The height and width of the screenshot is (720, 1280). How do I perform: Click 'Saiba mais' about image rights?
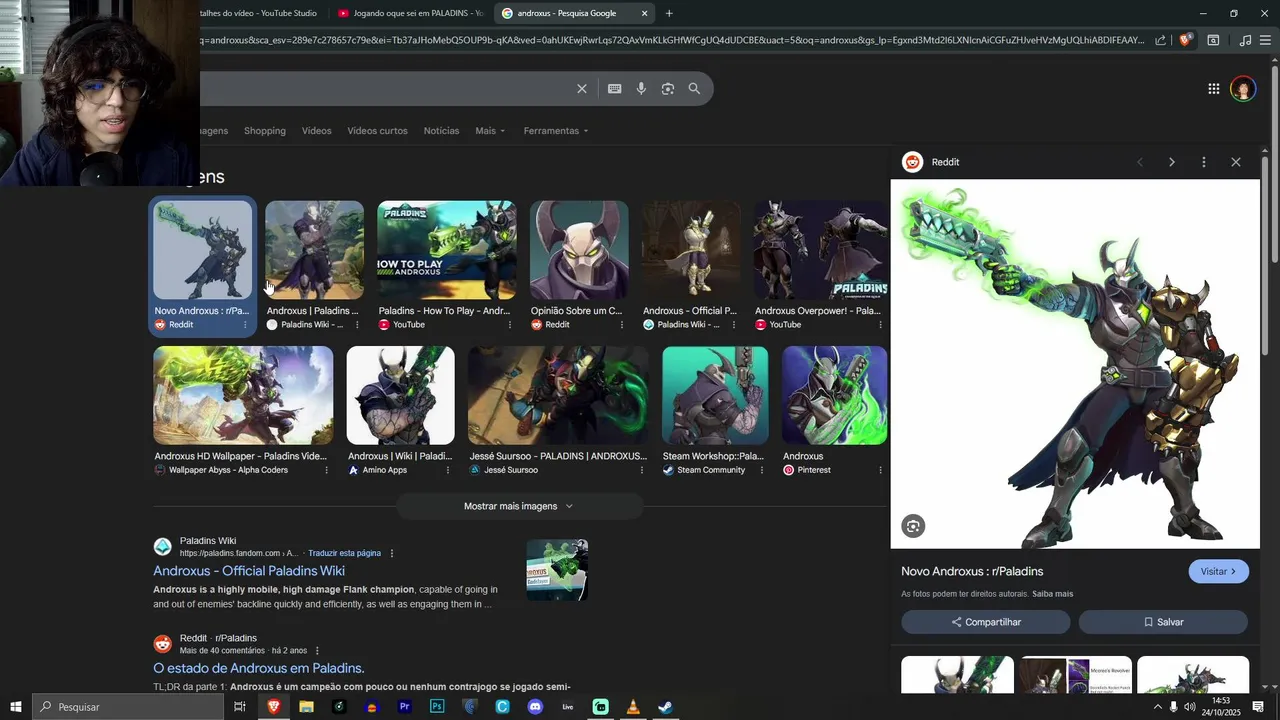(1052, 594)
